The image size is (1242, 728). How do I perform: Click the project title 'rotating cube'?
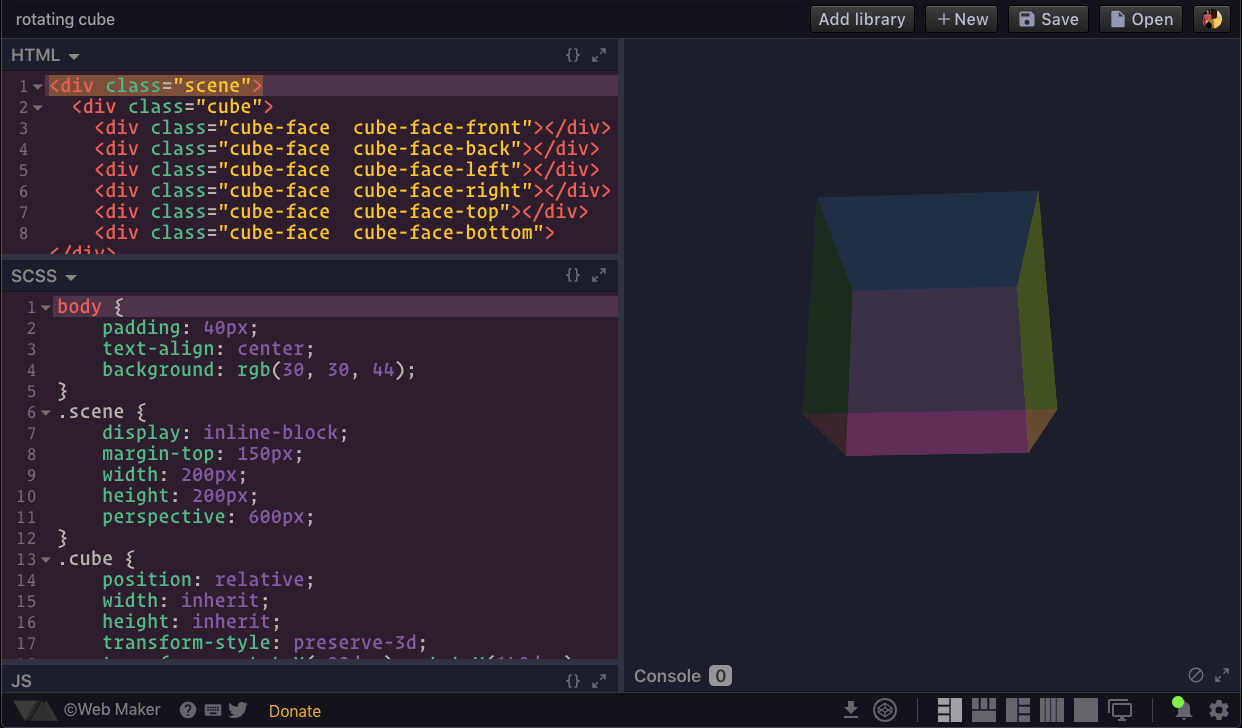[65, 18]
